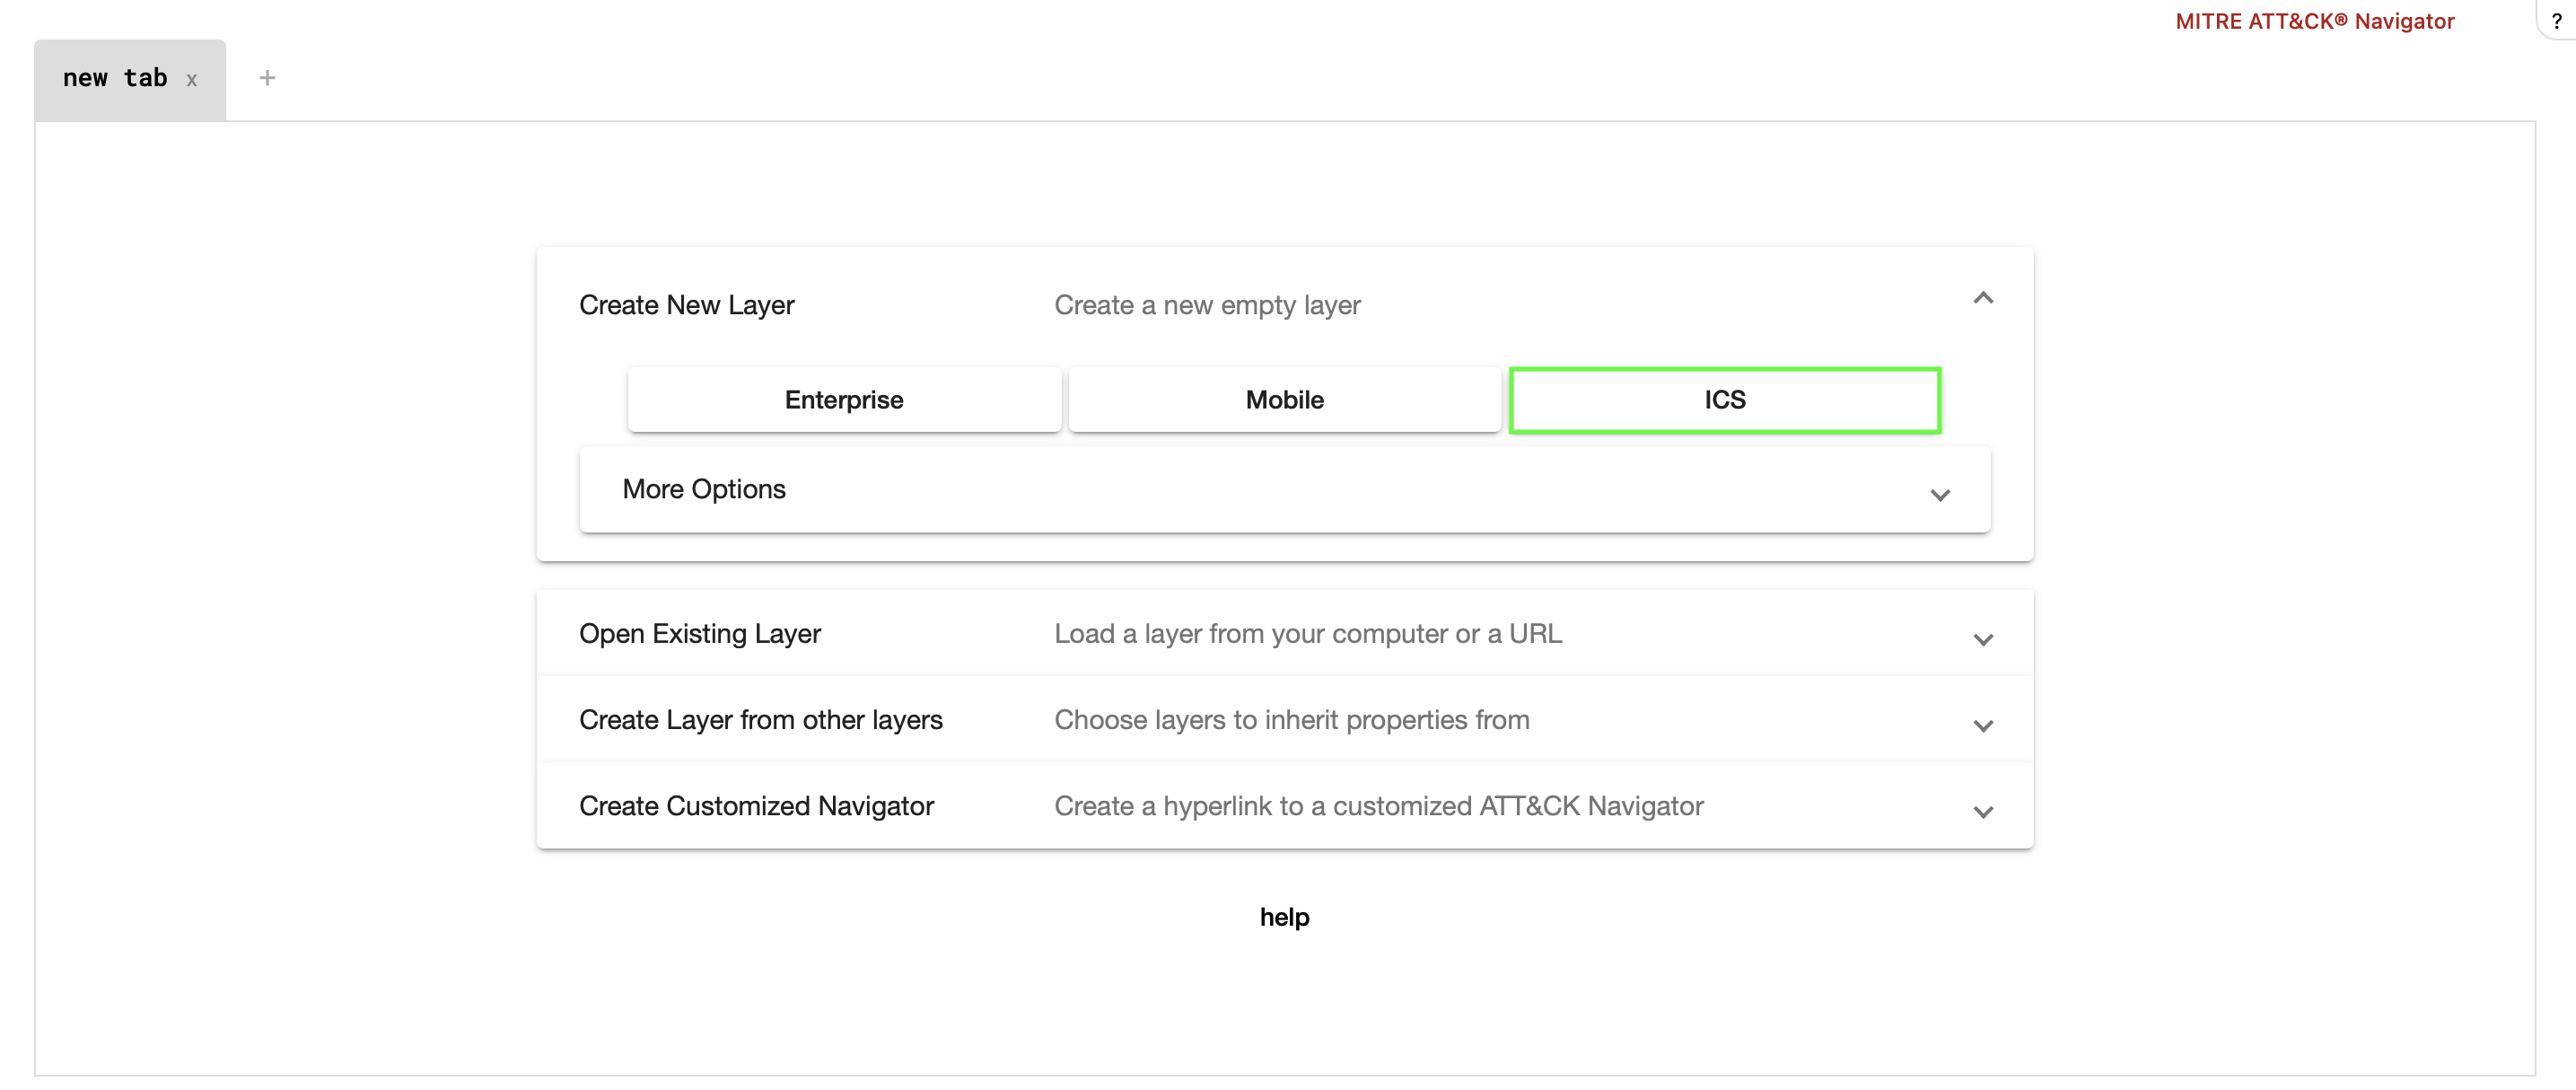Create a new ICS layer
The width and height of the screenshot is (2576, 1090).
tap(1724, 400)
